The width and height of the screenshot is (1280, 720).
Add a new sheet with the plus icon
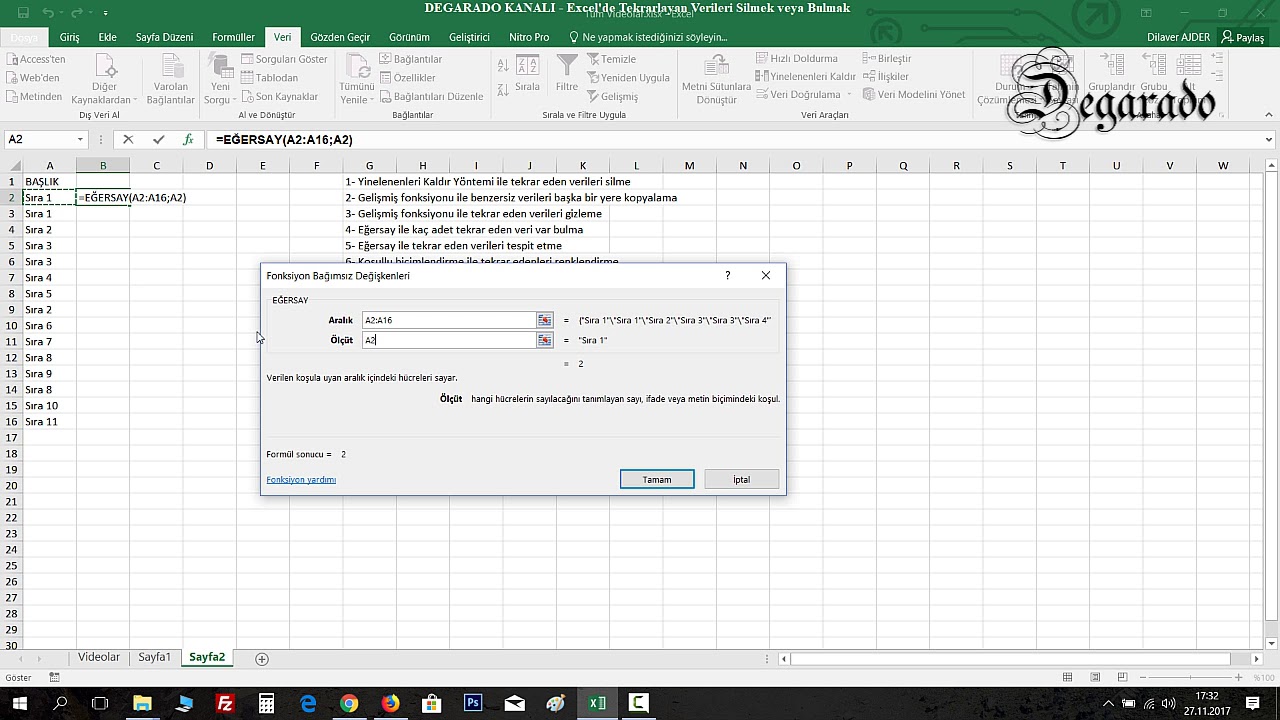(262, 658)
